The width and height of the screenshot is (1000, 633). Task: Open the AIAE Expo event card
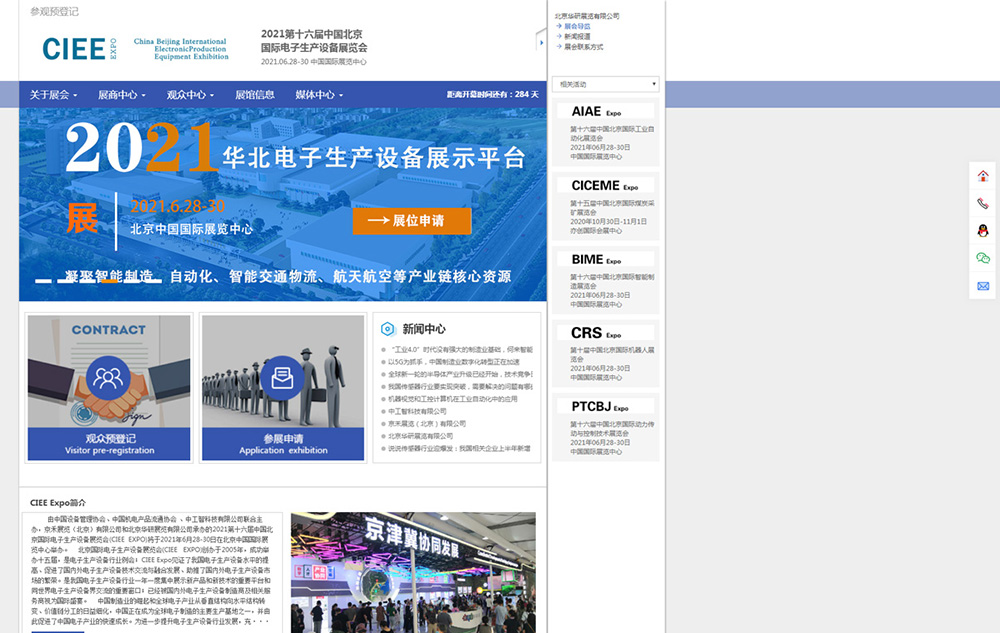pos(605,130)
